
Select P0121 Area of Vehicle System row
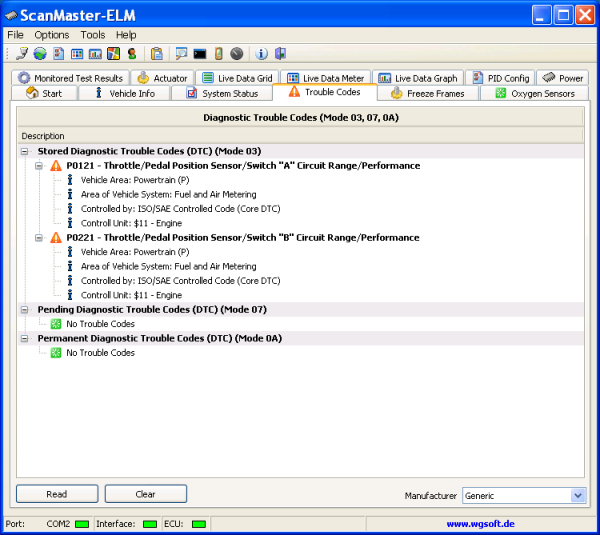coord(168,194)
